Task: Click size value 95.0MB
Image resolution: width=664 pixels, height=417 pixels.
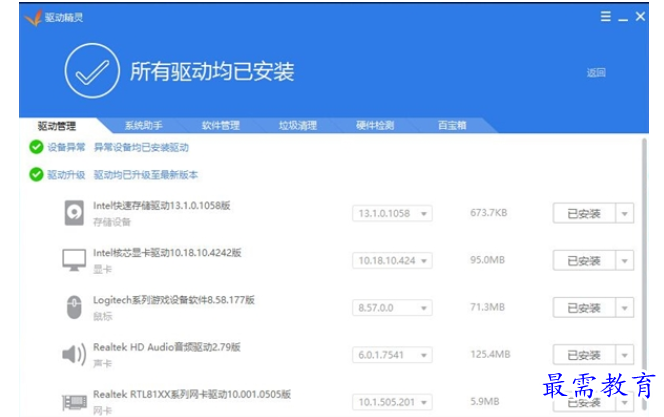Action: pos(487,260)
